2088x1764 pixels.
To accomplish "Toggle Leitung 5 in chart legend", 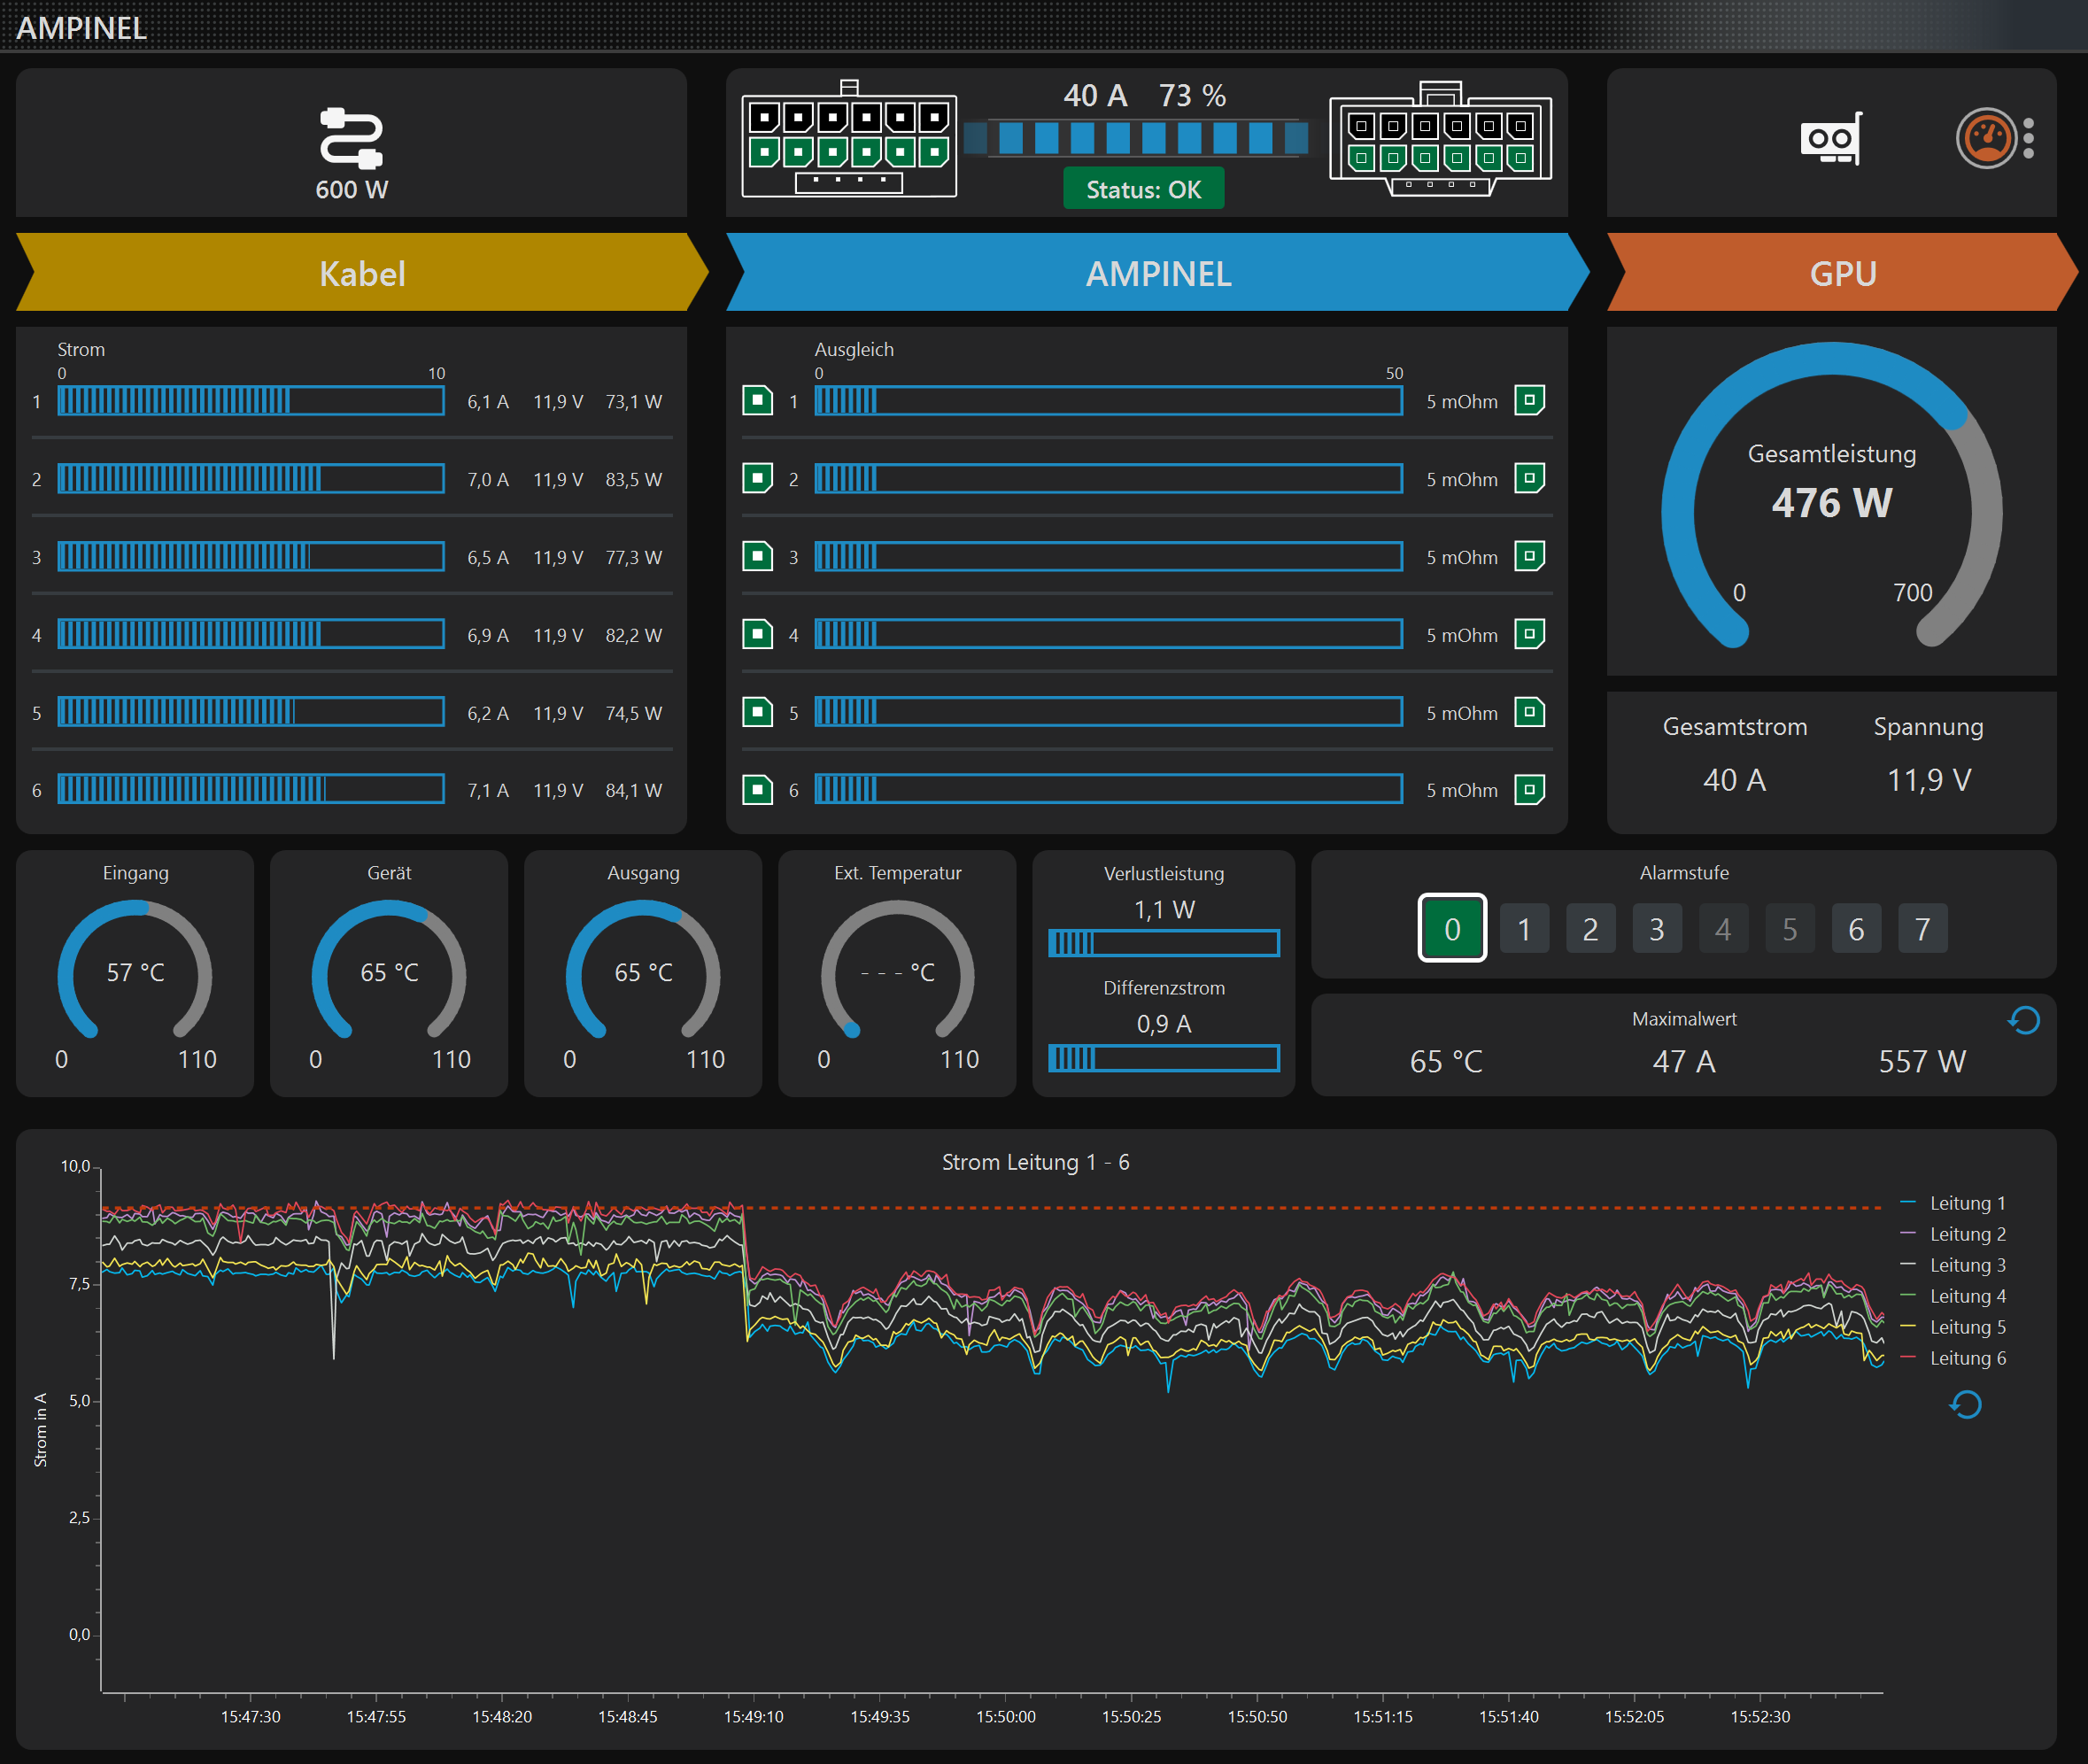I will [1953, 1327].
